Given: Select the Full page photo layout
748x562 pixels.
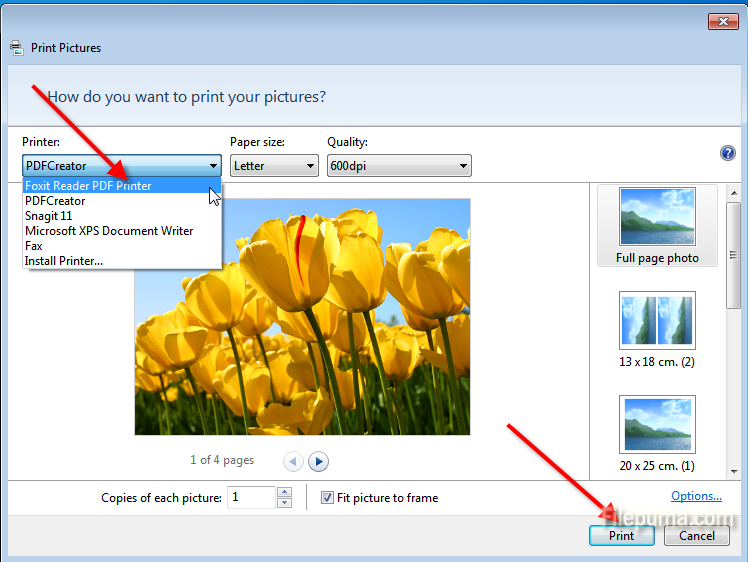Looking at the screenshot, I should pyautogui.click(x=657, y=225).
